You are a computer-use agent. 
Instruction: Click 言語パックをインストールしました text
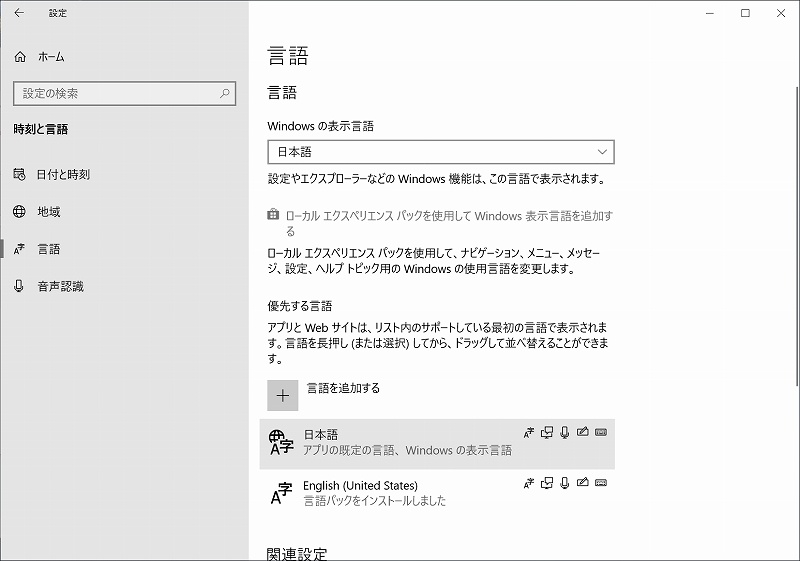coord(374,501)
